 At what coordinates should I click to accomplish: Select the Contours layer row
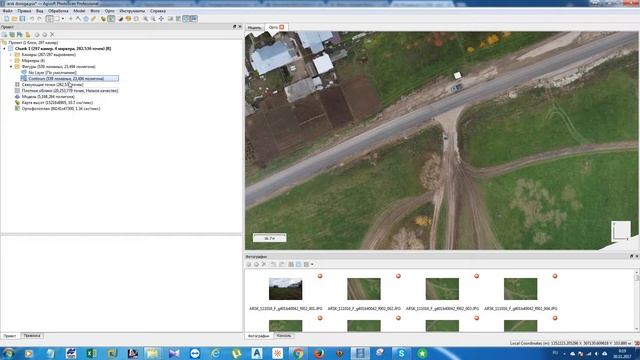[69, 78]
